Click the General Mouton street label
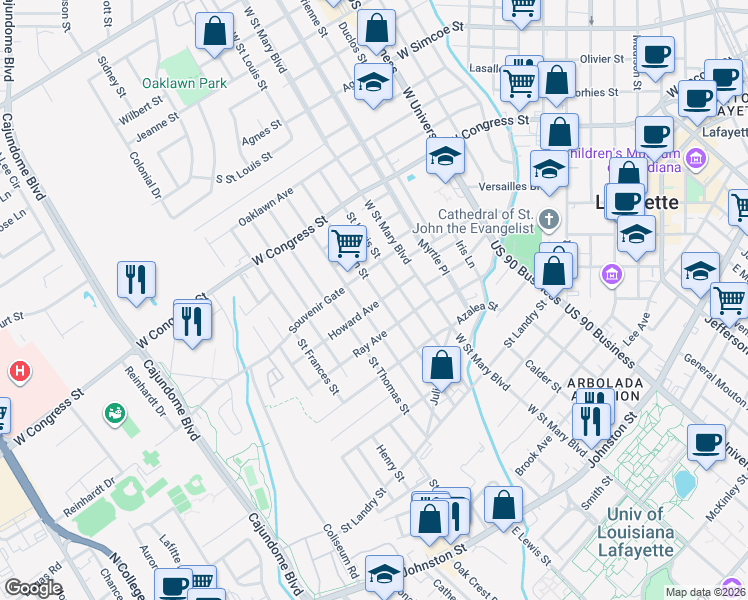The width and height of the screenshot is (748, 600). [x=715, y=380]
